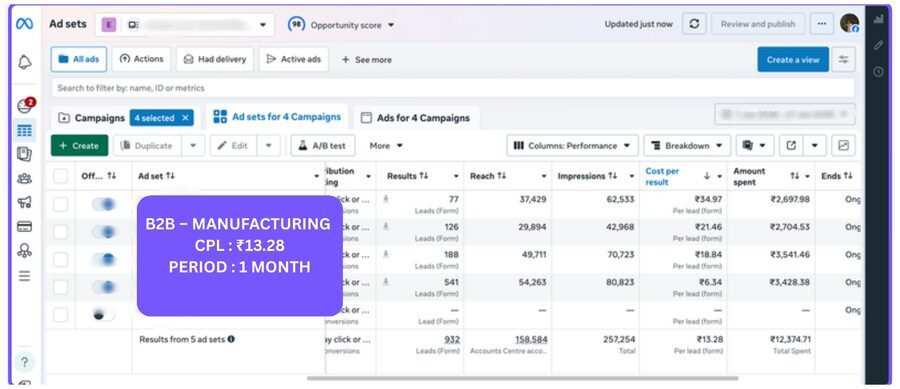Open advertising settings megaphone icon

point(25,202)
